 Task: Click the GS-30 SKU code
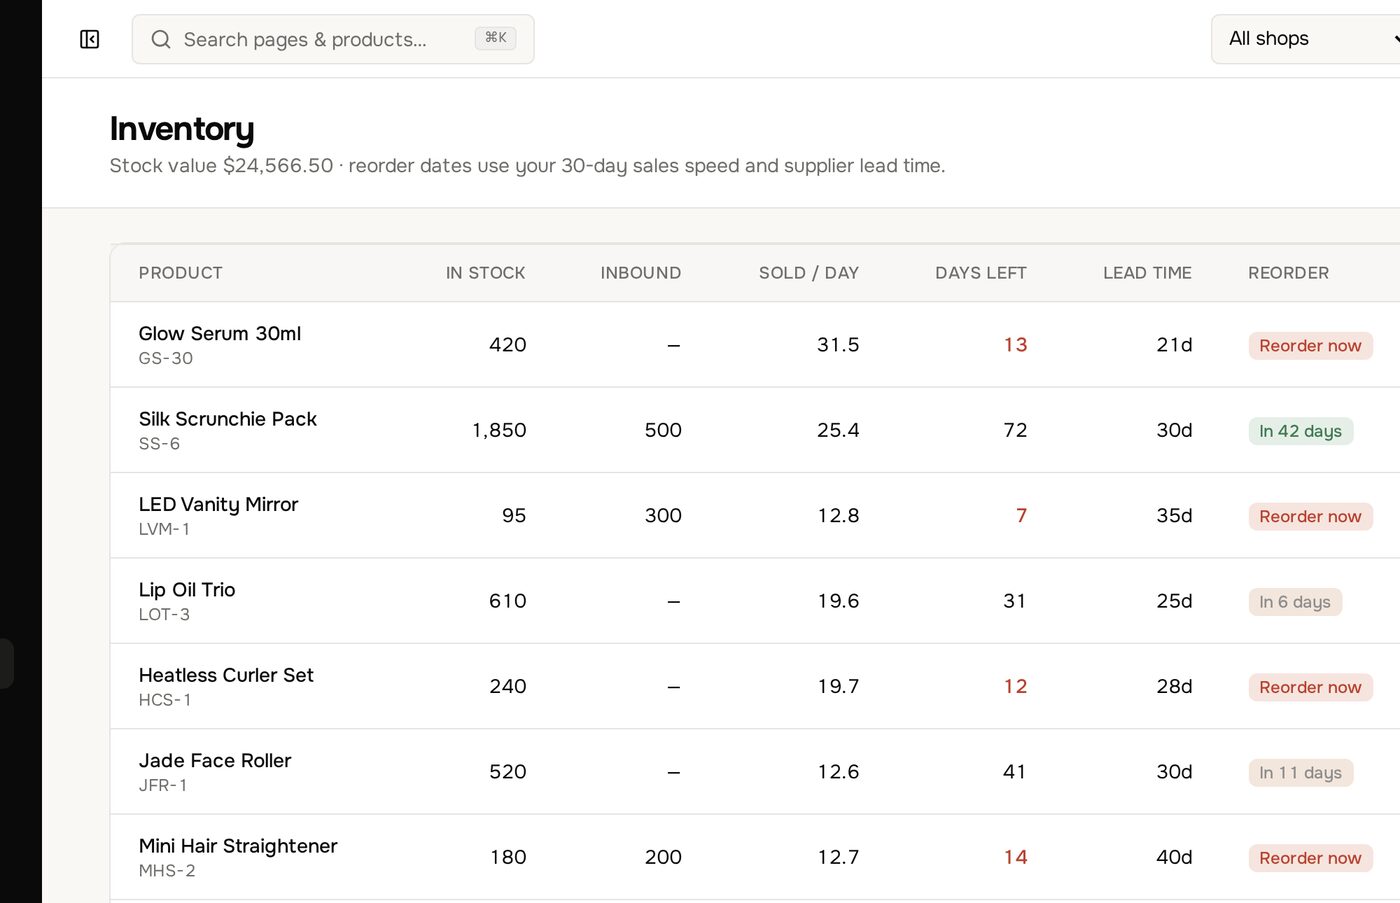click(x=166, y=358)
